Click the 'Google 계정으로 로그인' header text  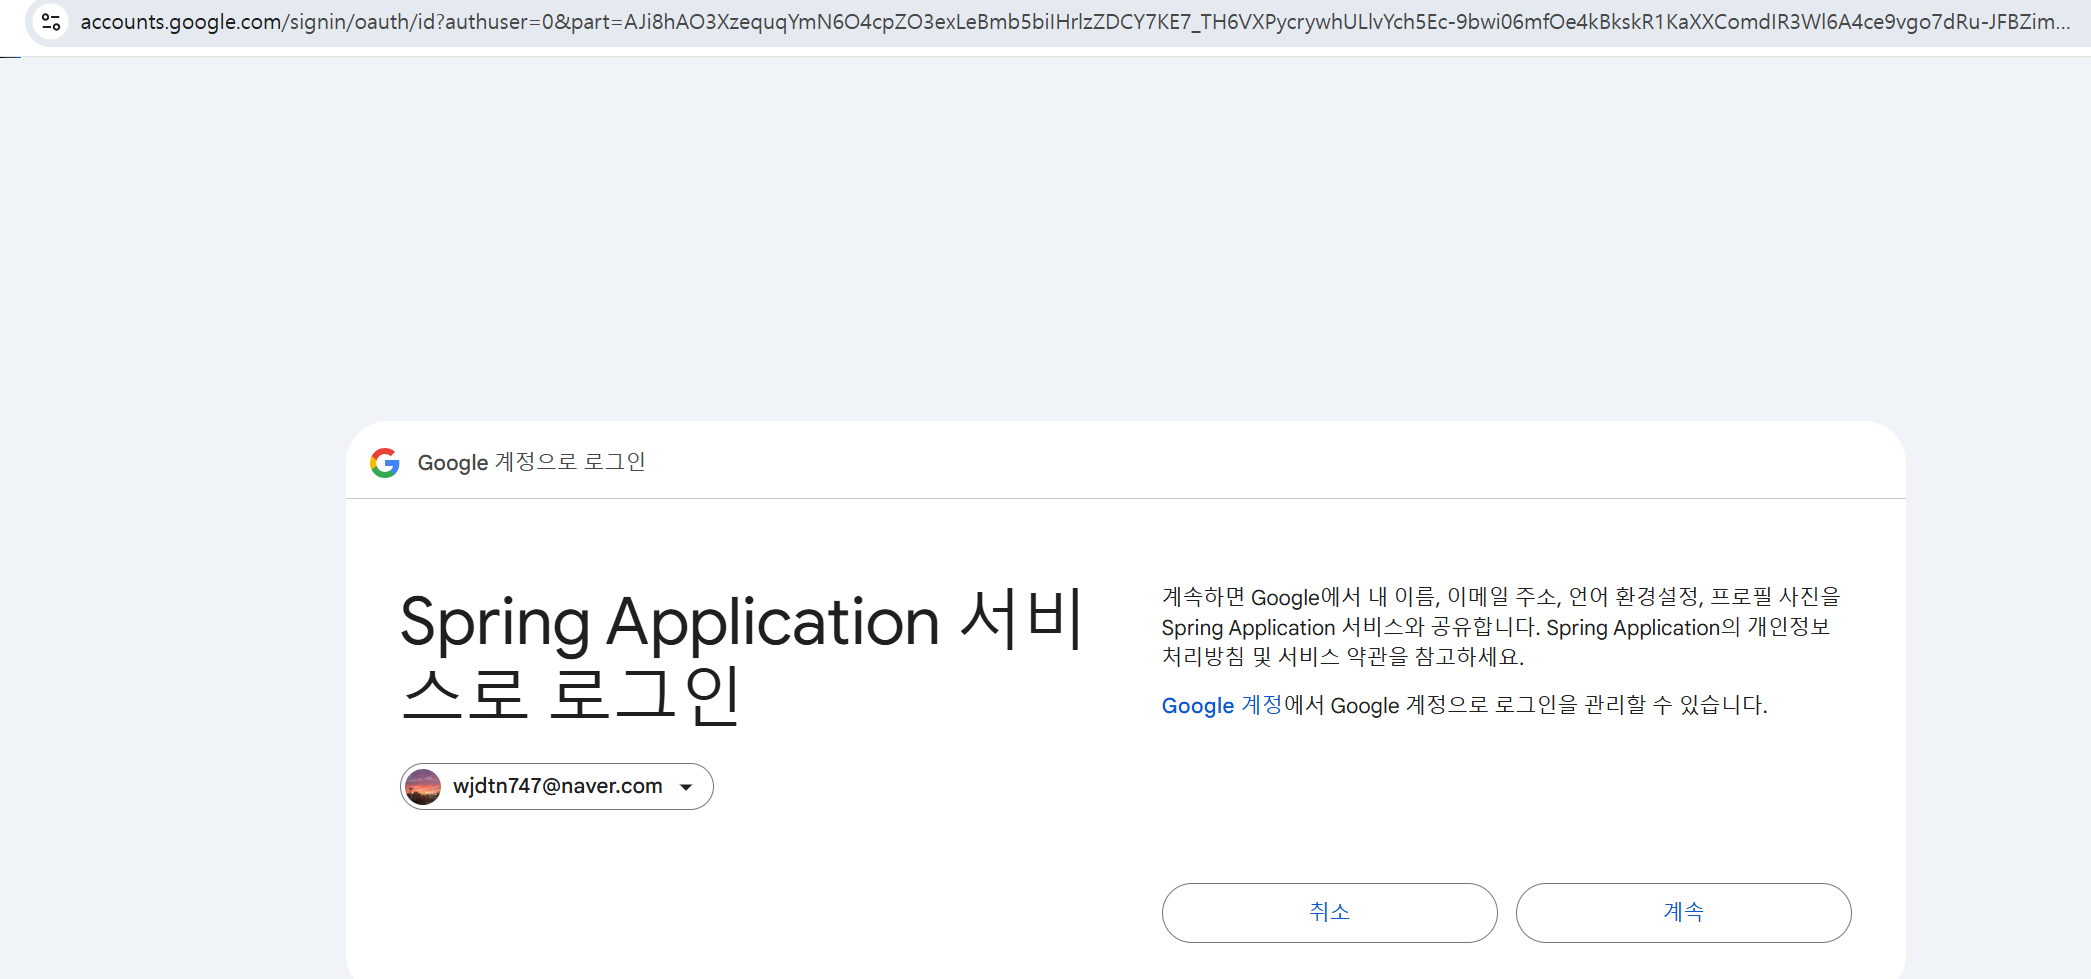click(531, 462)
